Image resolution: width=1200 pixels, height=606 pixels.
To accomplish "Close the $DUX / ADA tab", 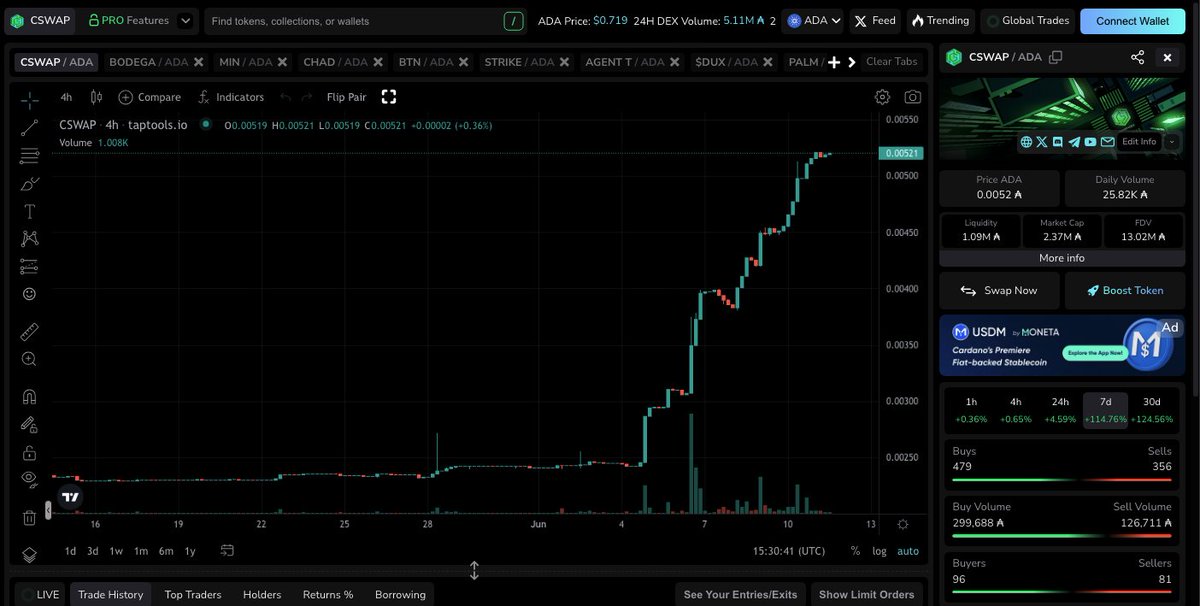I will tap(768, 62).
